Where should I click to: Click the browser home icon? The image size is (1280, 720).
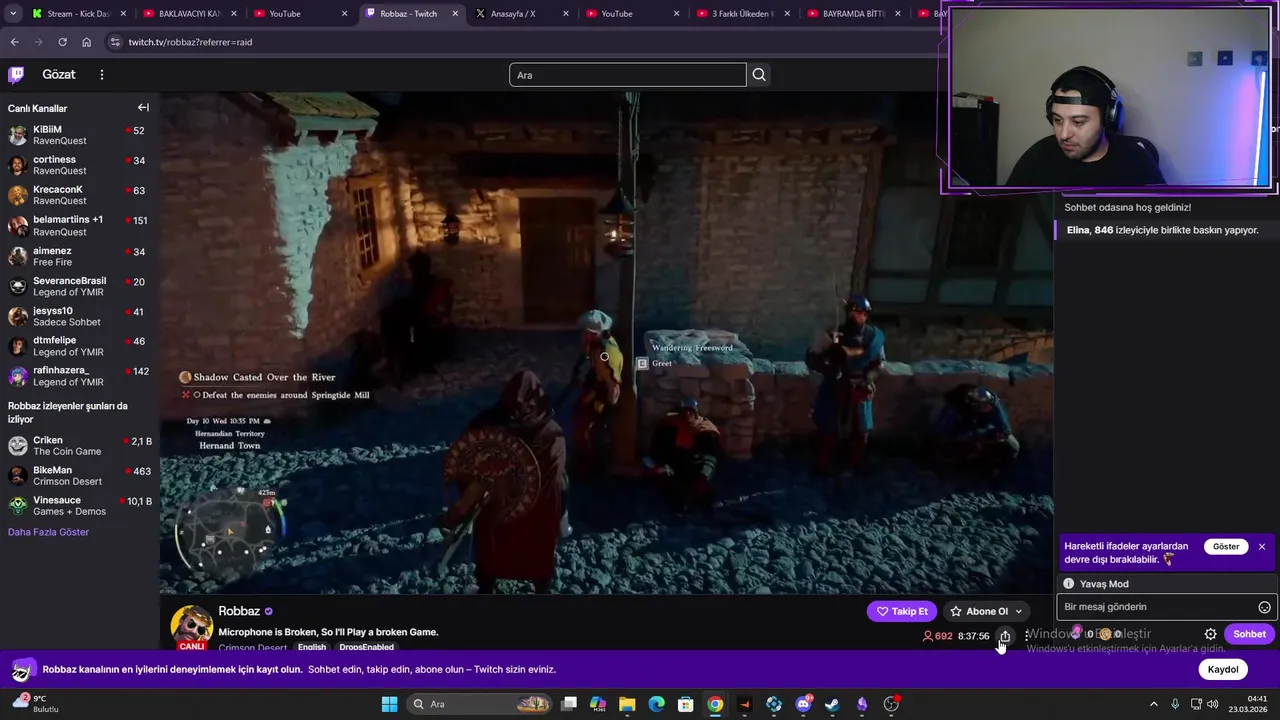(86, 42)
